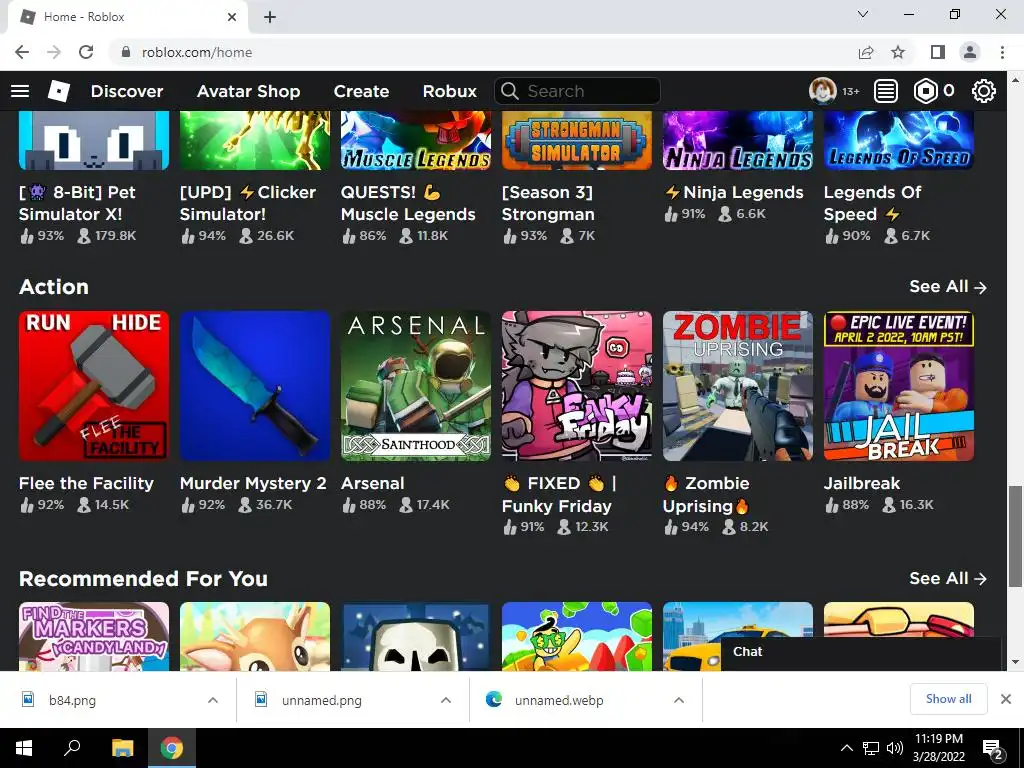Open the Roblox notifications list icon
This screenshot has width=1024, height=768.
tap(886, 91)
